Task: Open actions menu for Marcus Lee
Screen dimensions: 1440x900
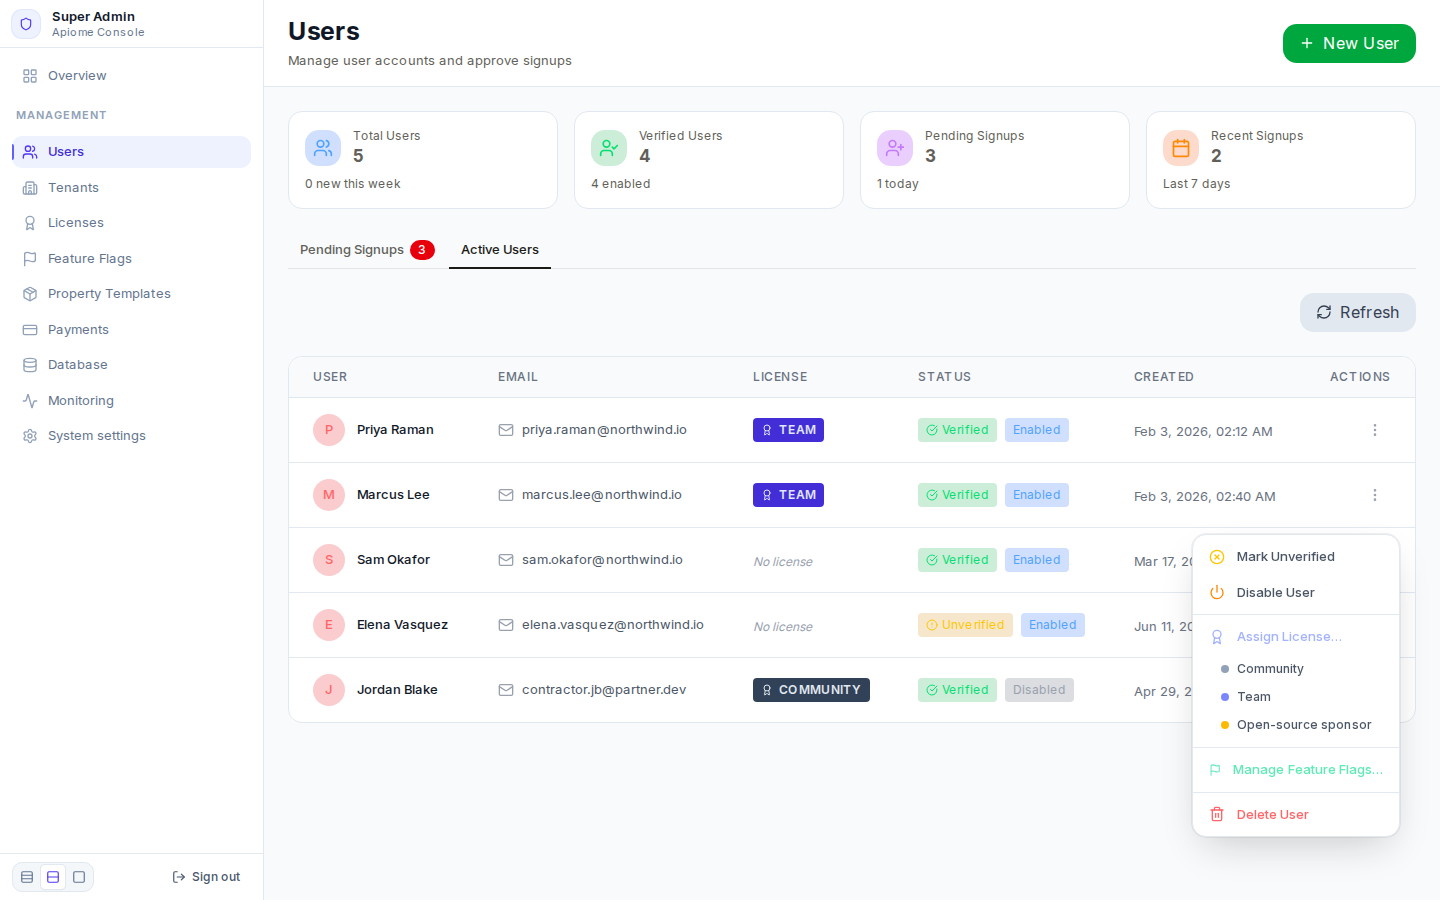Action: 1375,495
